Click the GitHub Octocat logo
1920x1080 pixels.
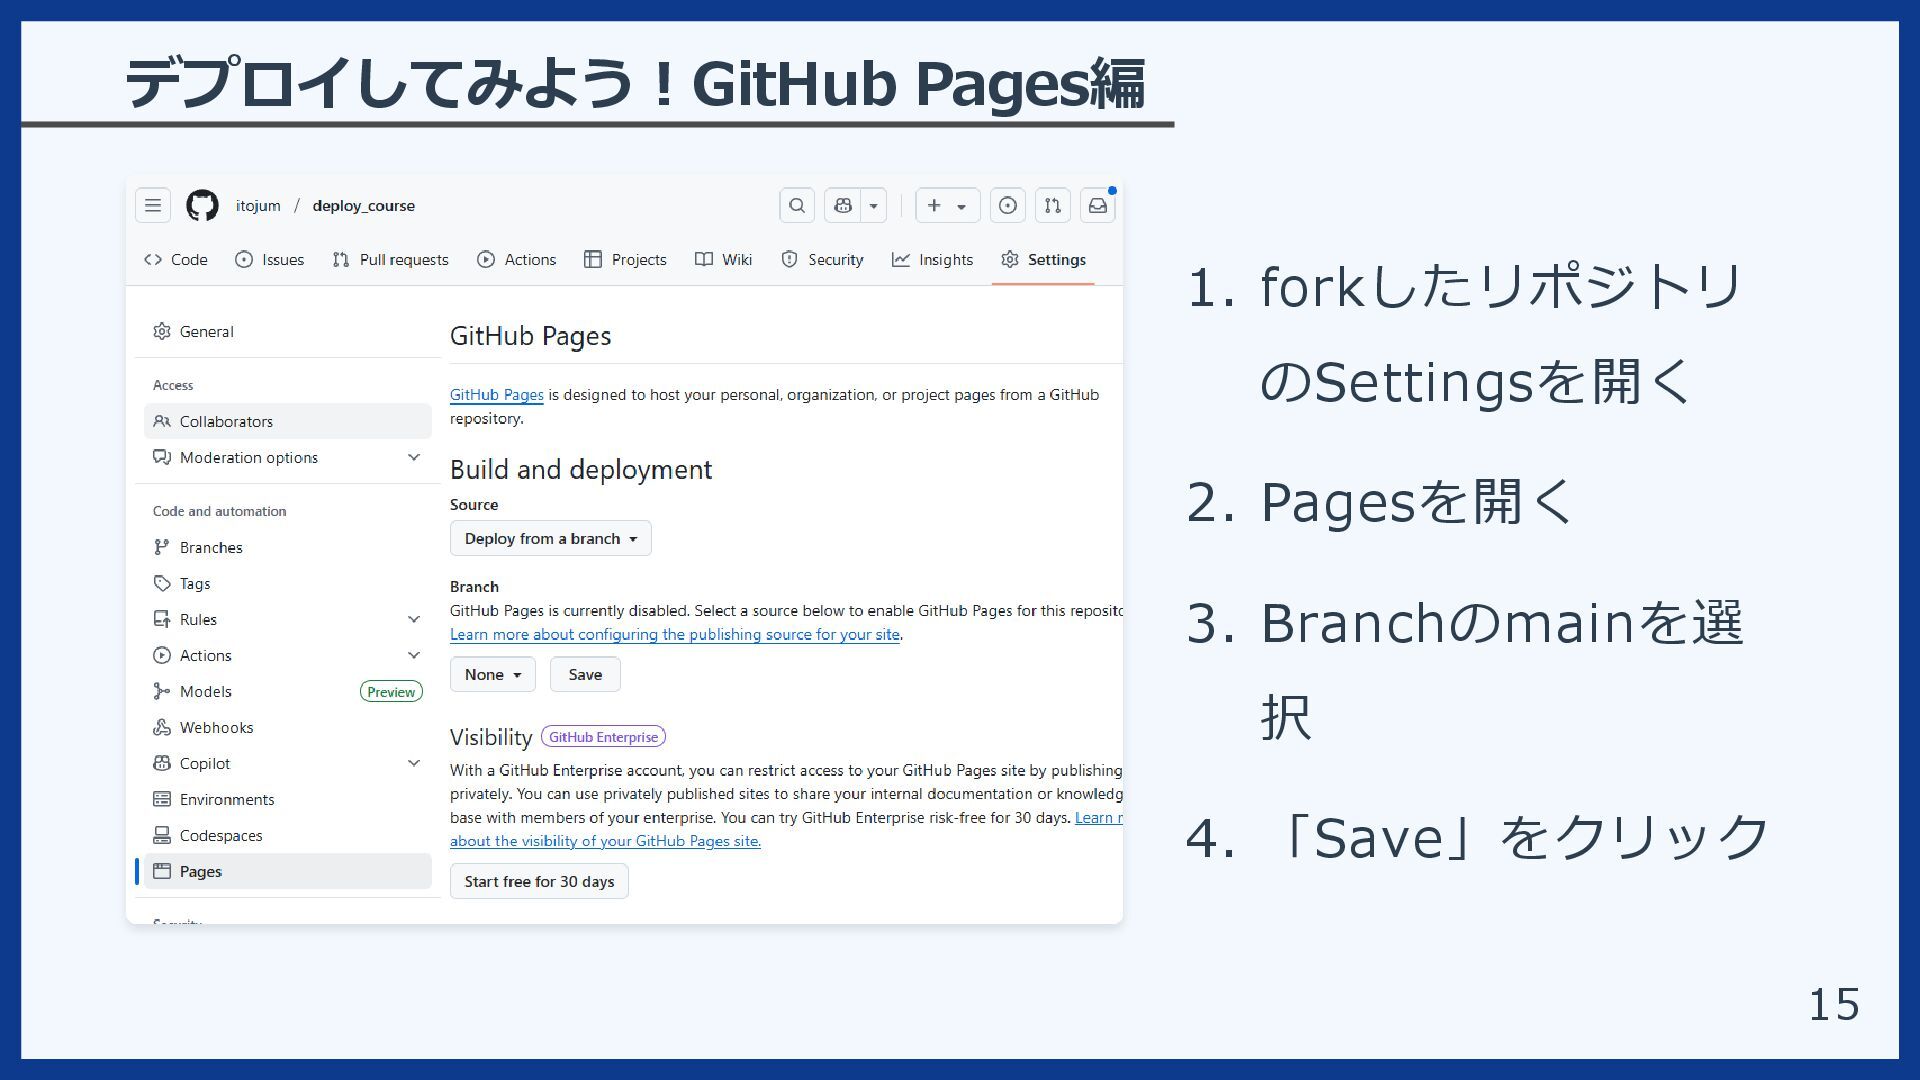coord(202,206)
